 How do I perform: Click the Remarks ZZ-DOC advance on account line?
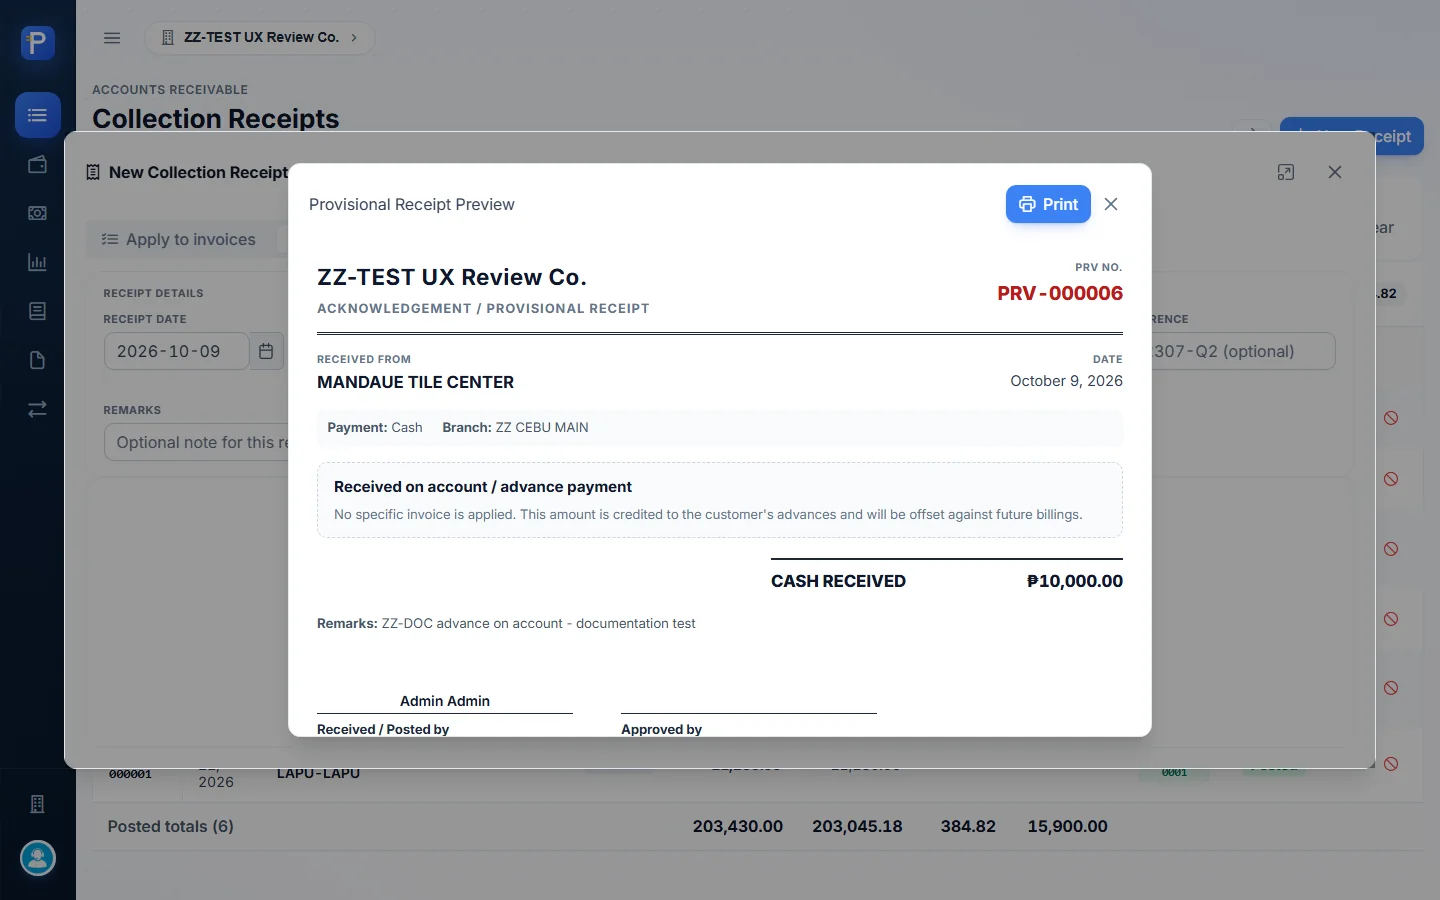(x=506, y=623)
